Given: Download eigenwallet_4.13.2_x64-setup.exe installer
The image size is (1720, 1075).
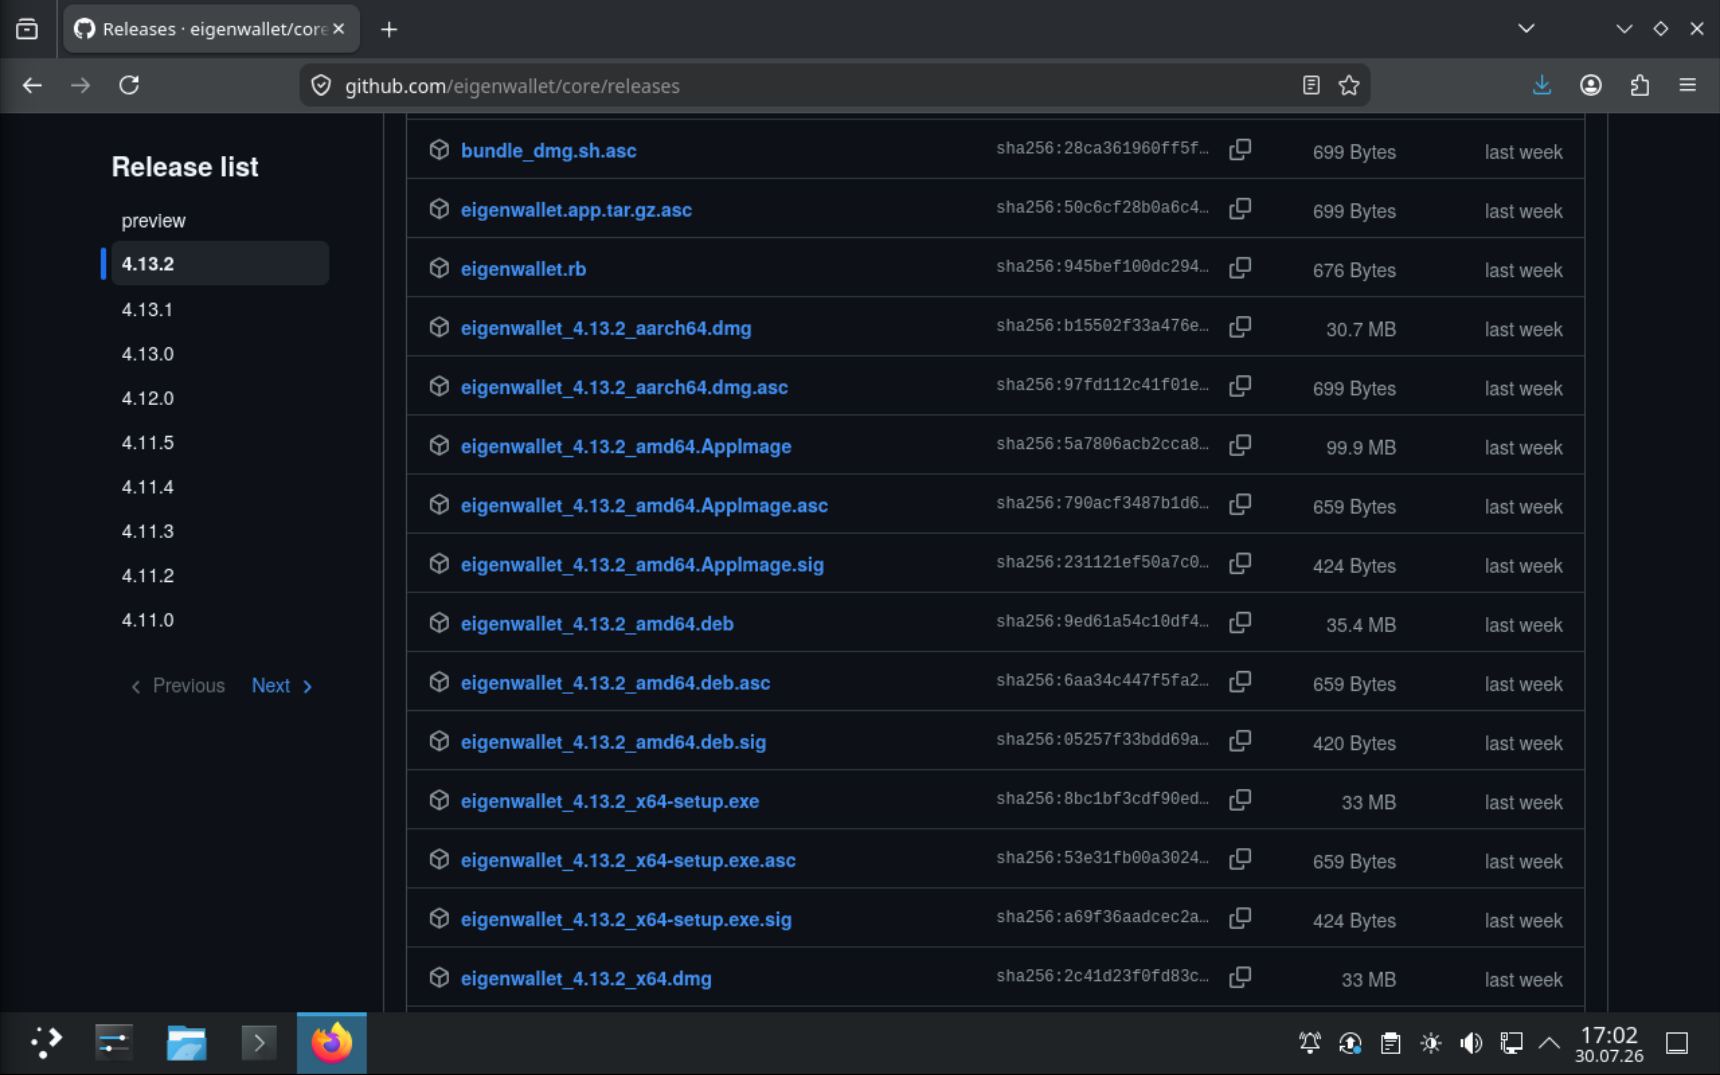Looking at the screenshot, I should [610, 801].
